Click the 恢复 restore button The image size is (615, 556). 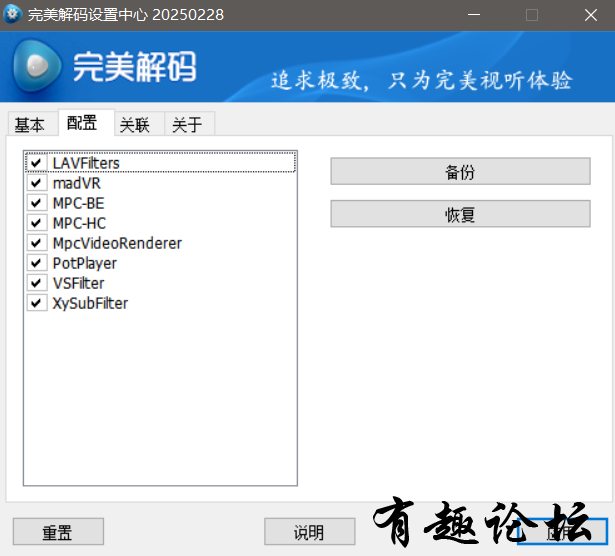pyautogui.click(x=460, y=214)
